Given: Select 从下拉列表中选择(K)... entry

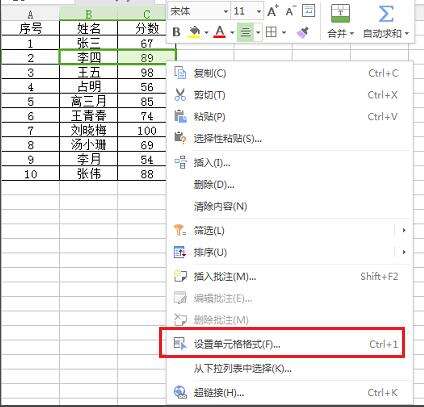Looking at the screenshot, I should pyautogui.click(x=289, y=369).
